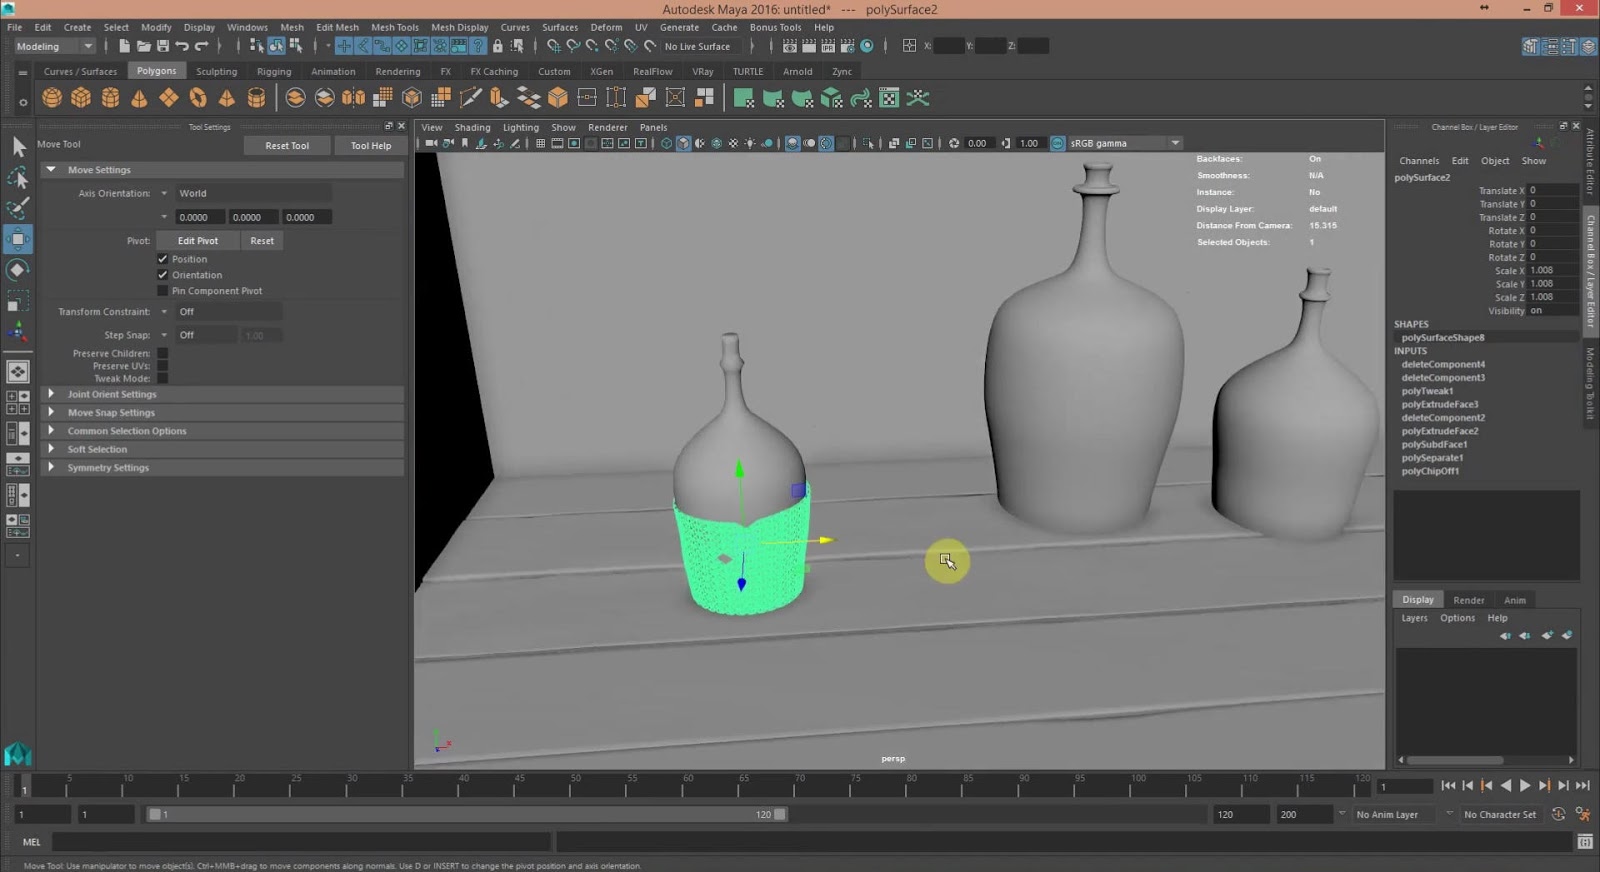
Task: Open the Axis Orientation World dropdown
Action: coord(253,193)
